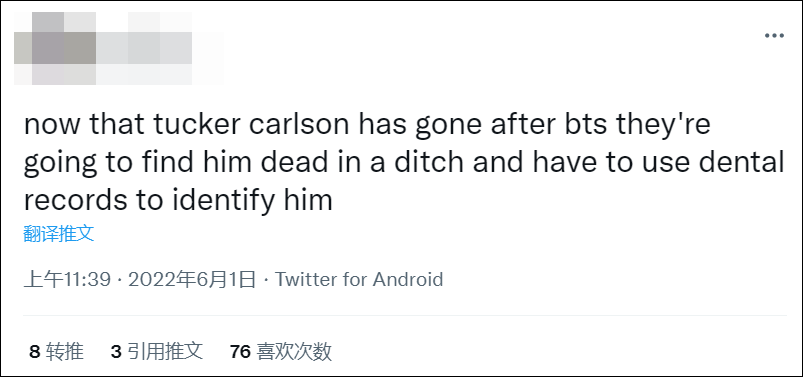The width and height of the screenshot is (803, 377).
Task: View the 引用推文 quote tweets list
Action: [157, 352]
